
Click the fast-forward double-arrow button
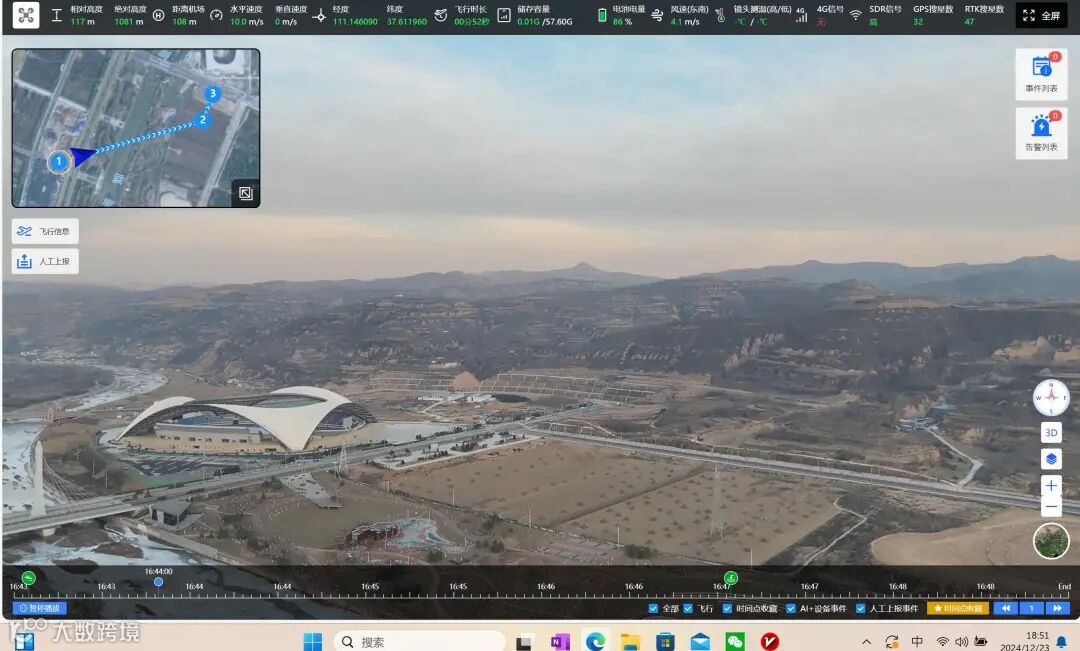[x=1057, y=608]
